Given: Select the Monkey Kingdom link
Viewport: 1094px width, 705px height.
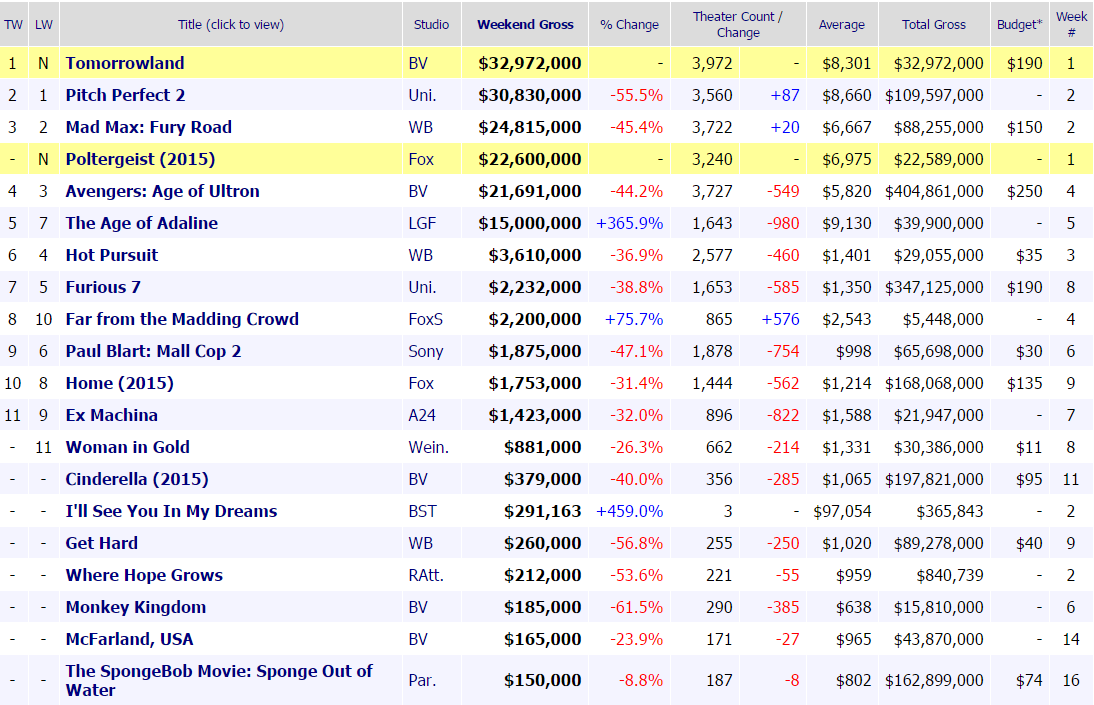Looking at the screenshot, I should click(136, 607).
